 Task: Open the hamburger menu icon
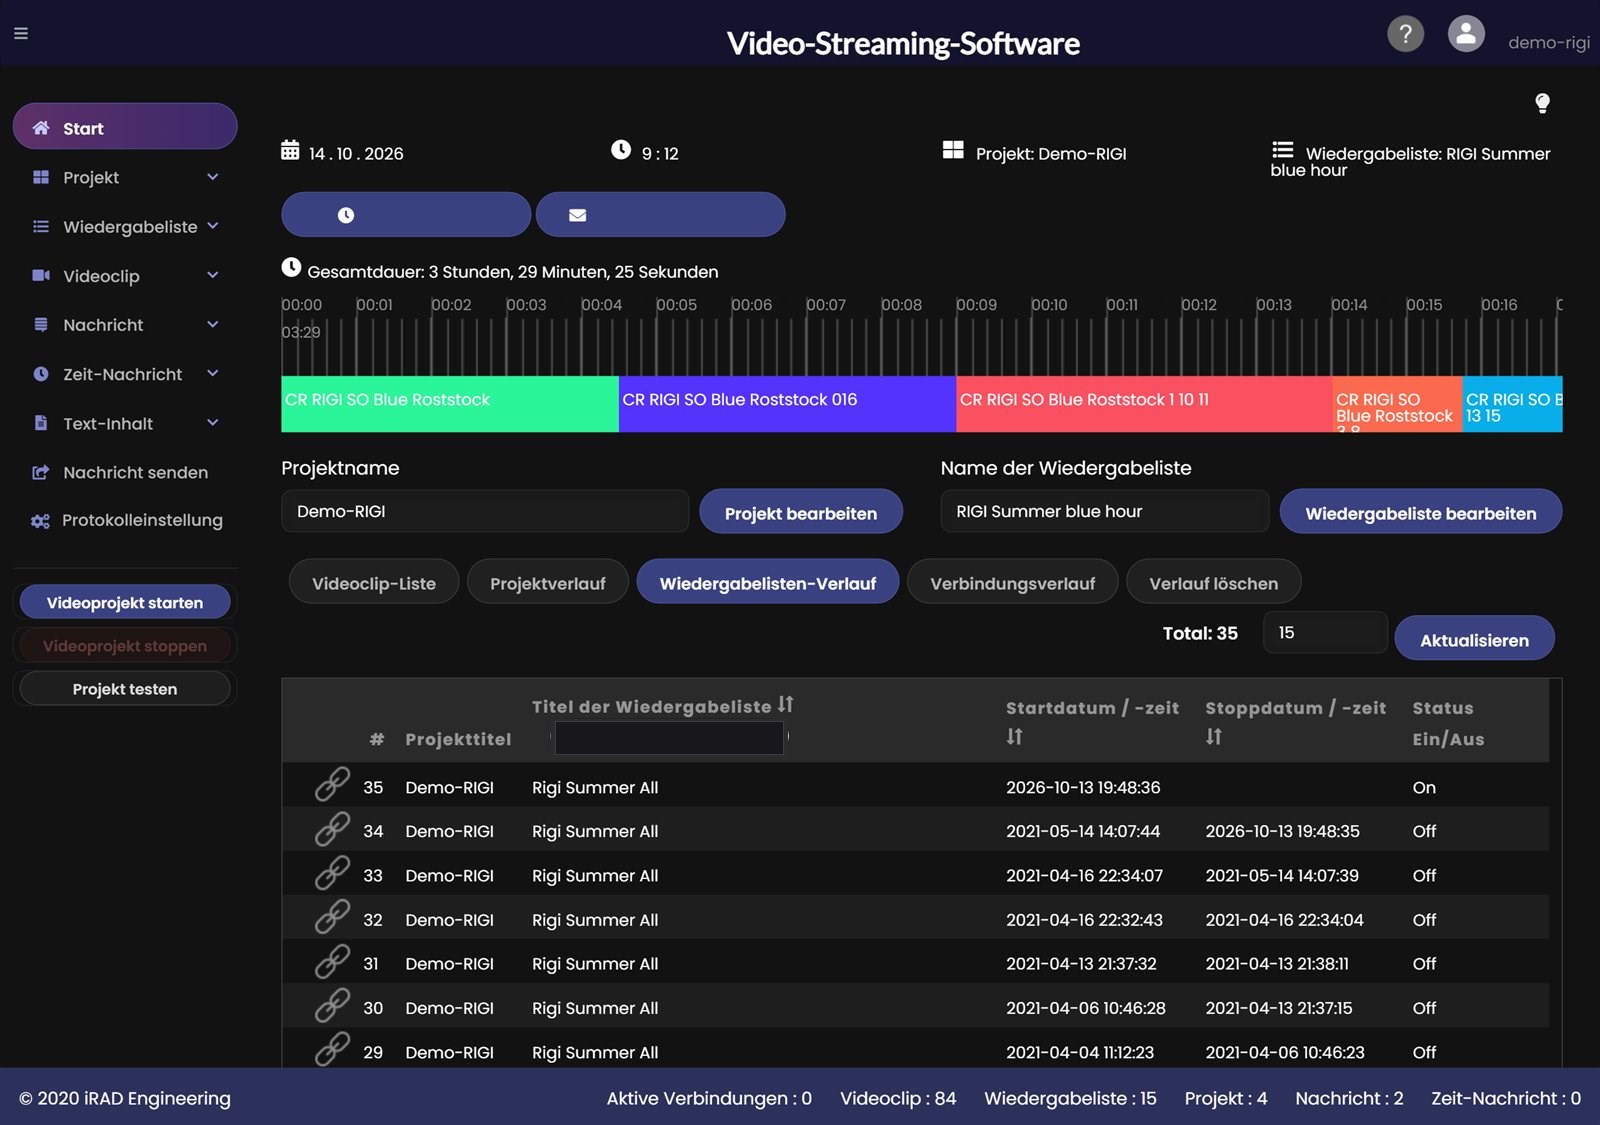pos(21,33)
